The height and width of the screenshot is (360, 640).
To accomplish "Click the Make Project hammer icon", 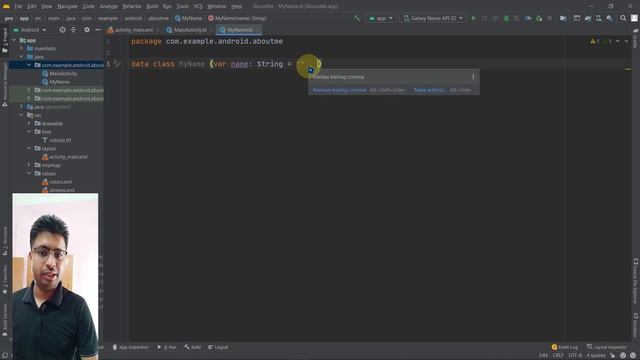I will pos(357,18).
